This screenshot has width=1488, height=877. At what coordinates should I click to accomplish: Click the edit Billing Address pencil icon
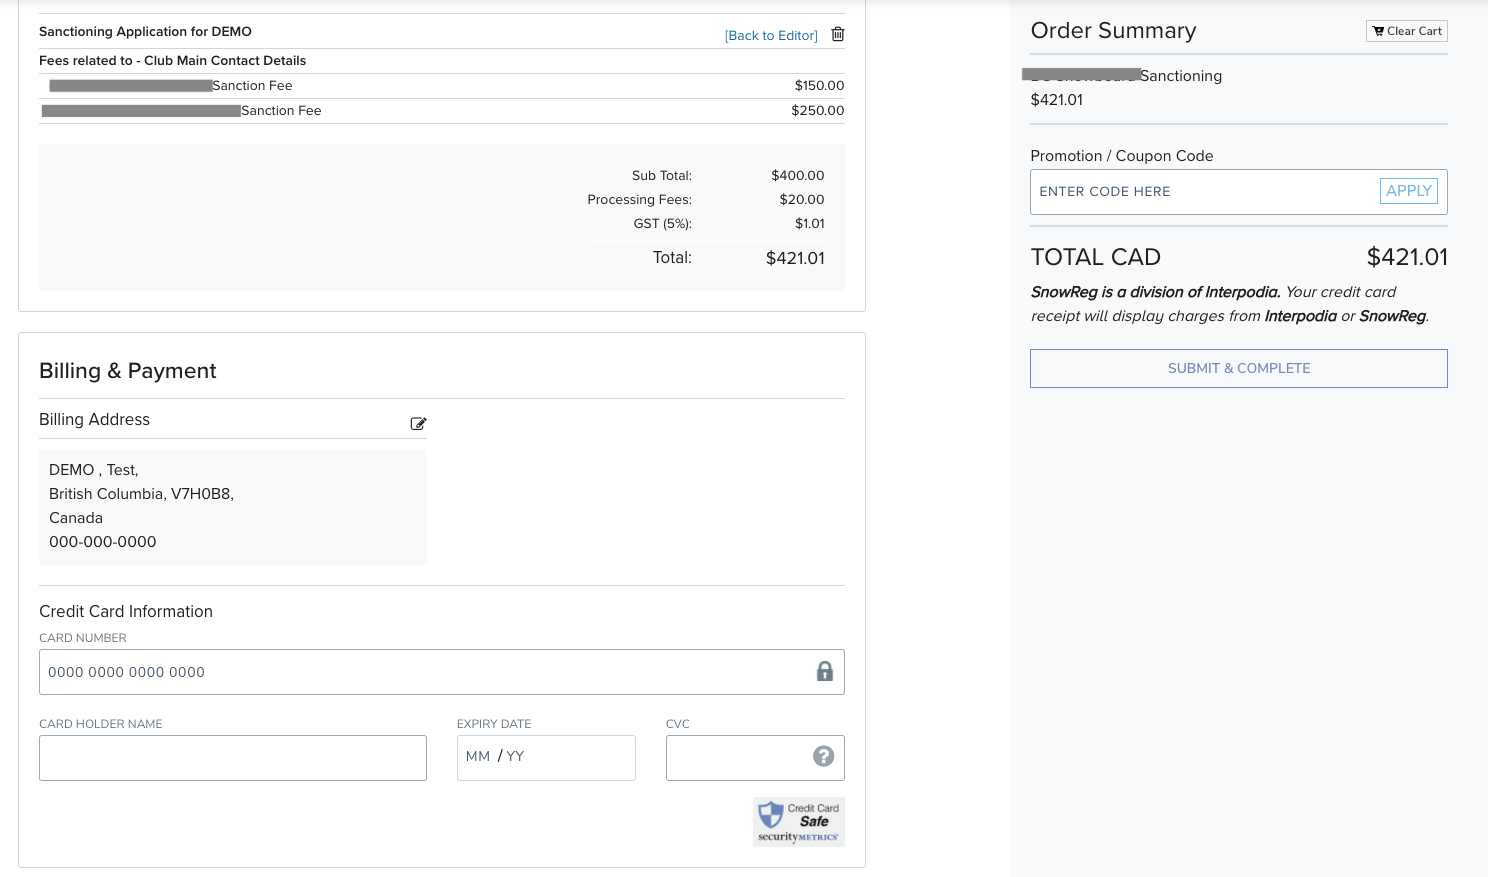[x=418, y=424]
